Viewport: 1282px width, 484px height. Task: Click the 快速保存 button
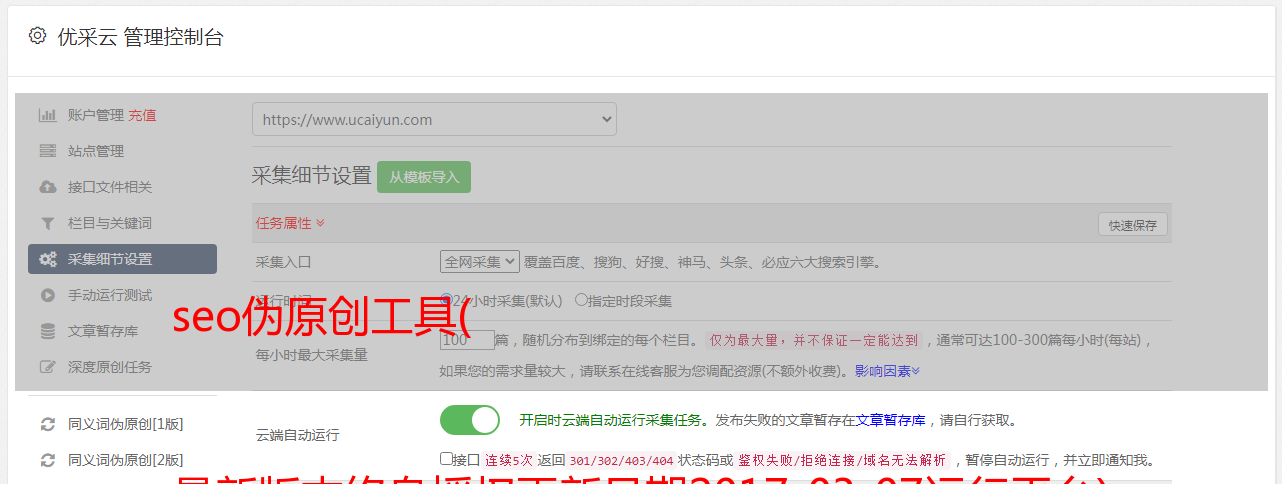[1132, 225]
